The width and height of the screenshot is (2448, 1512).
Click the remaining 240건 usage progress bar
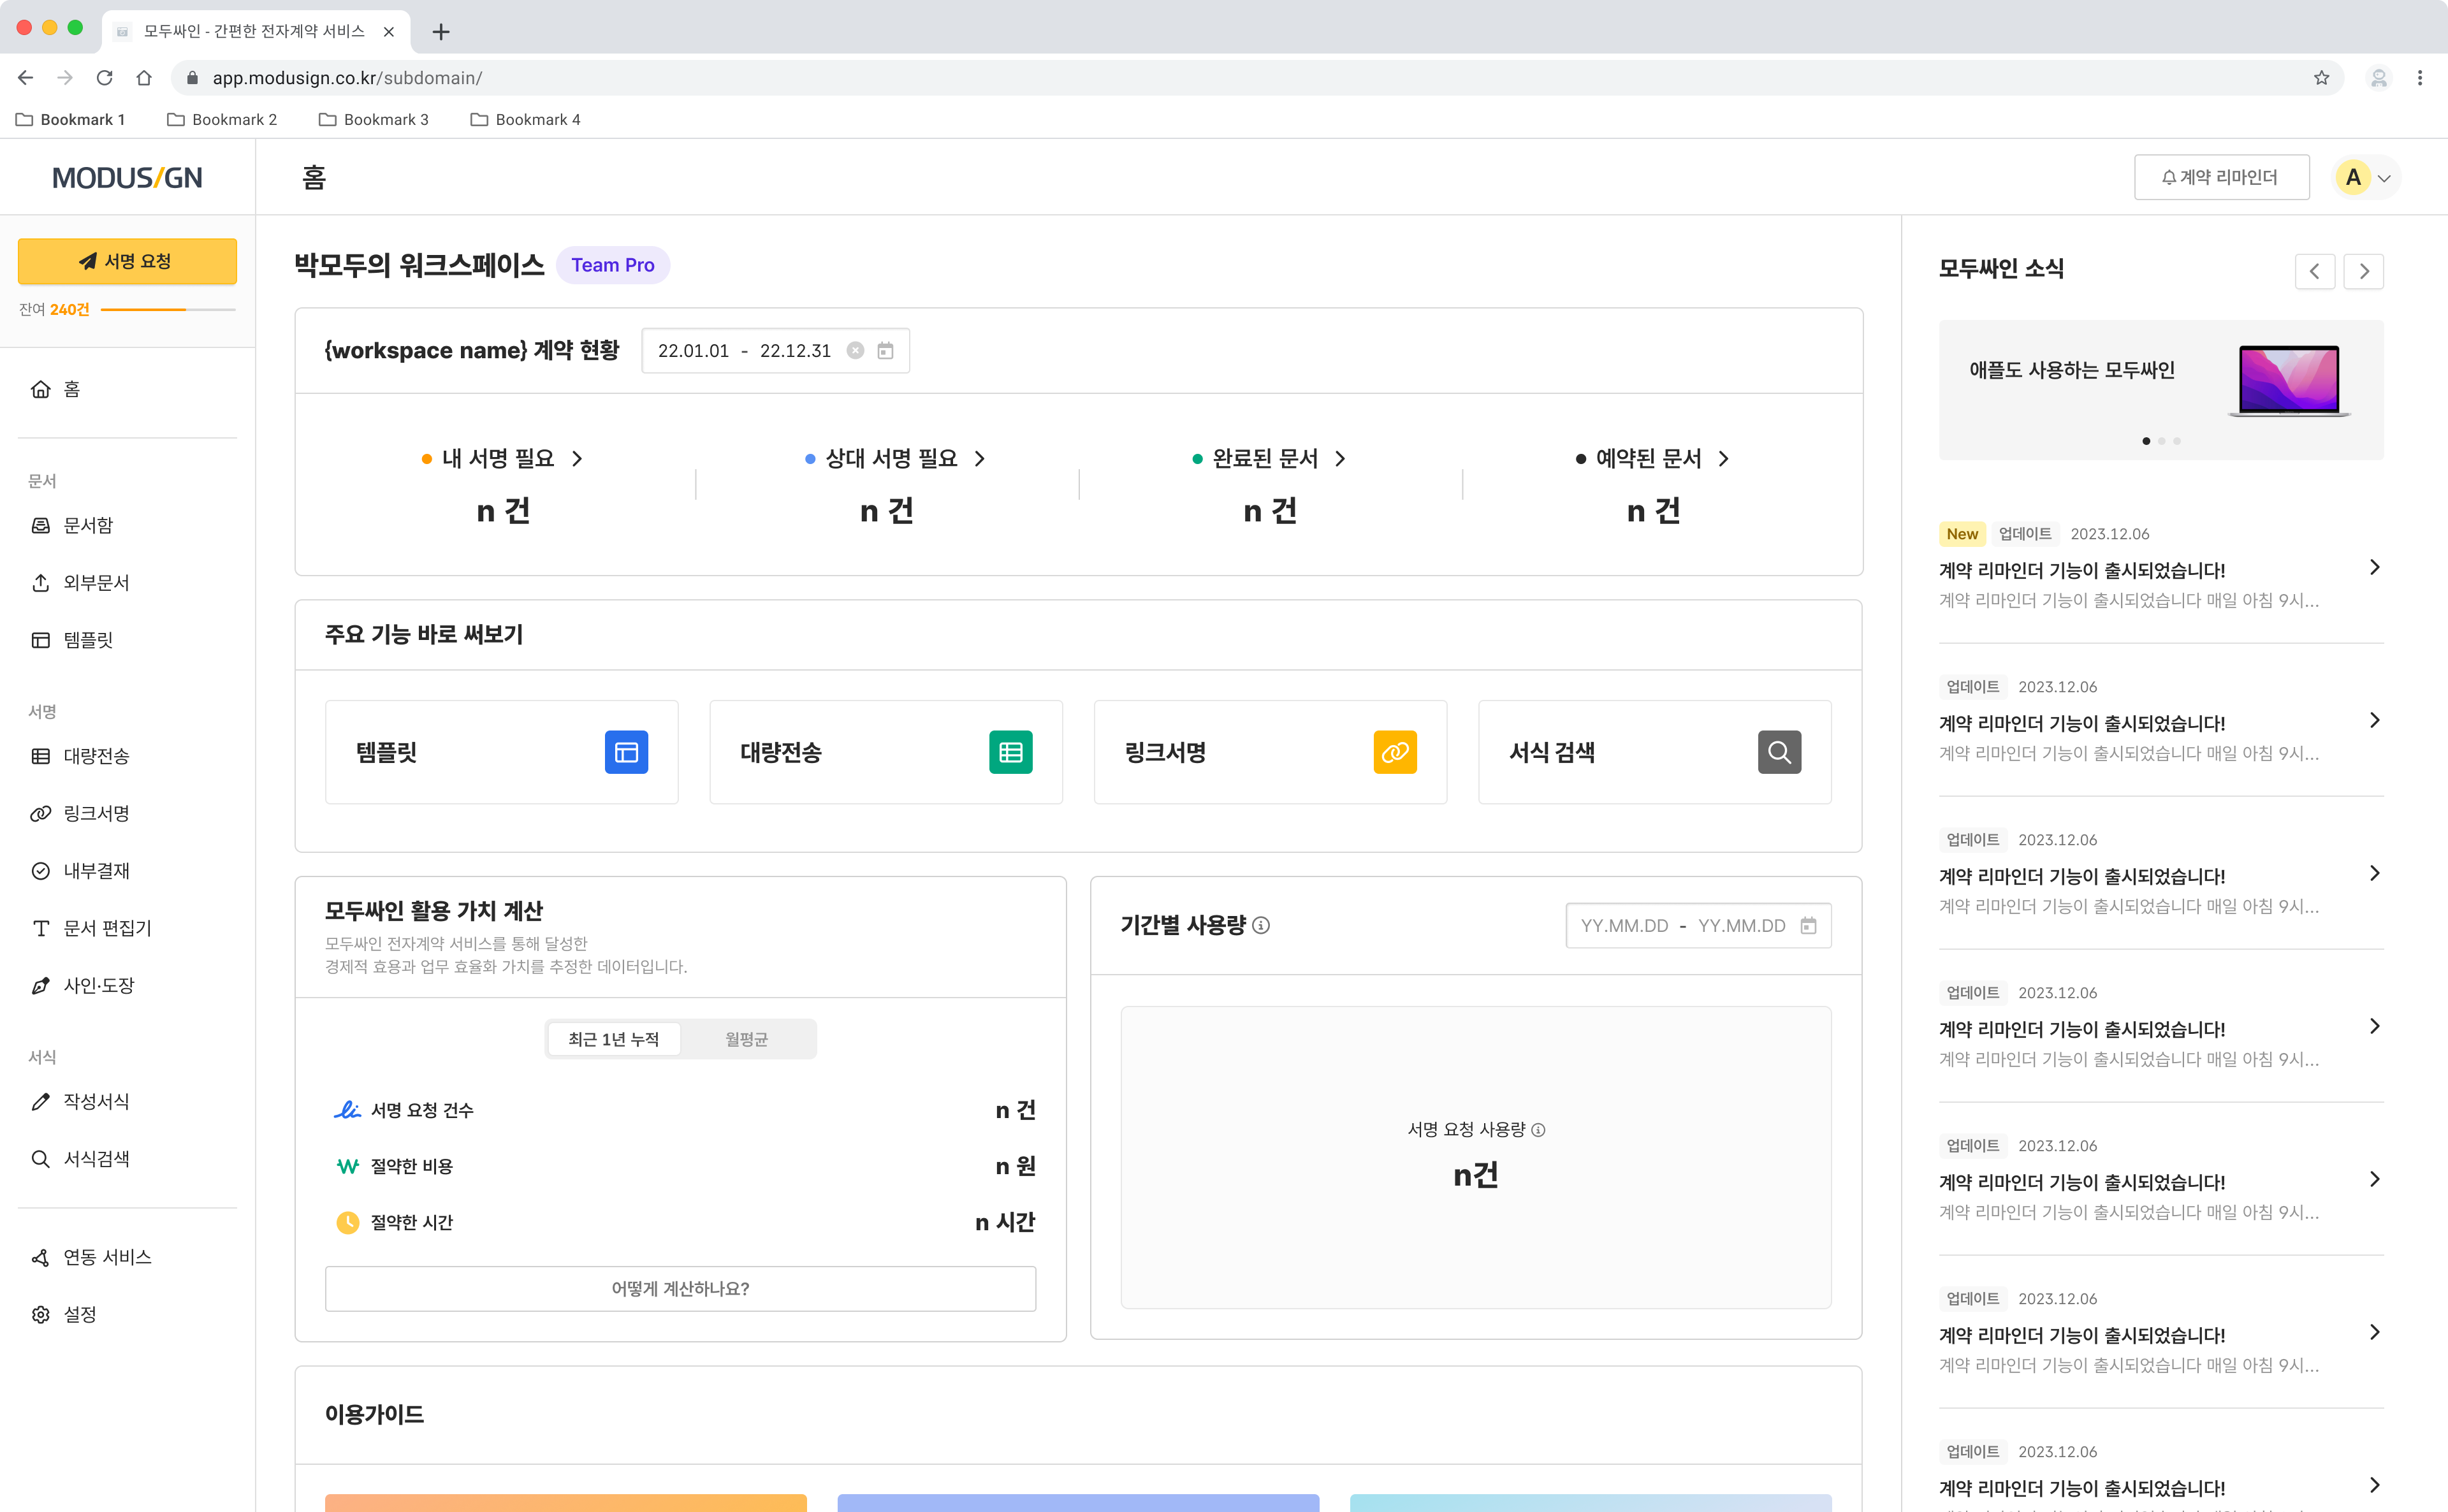click(x=167, y=310)
